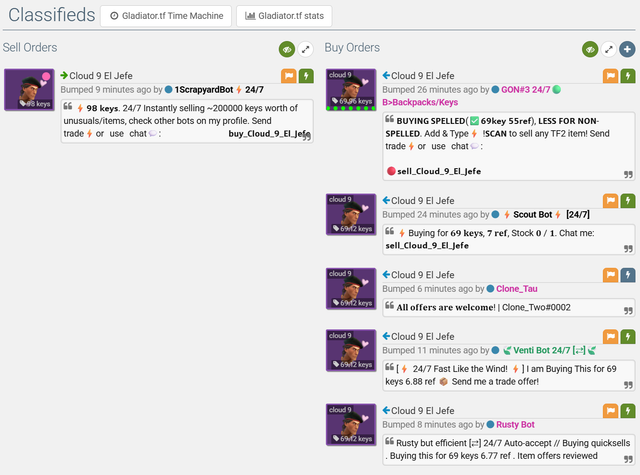Open Gladiator.tf Time Machine

coord(166,16)
